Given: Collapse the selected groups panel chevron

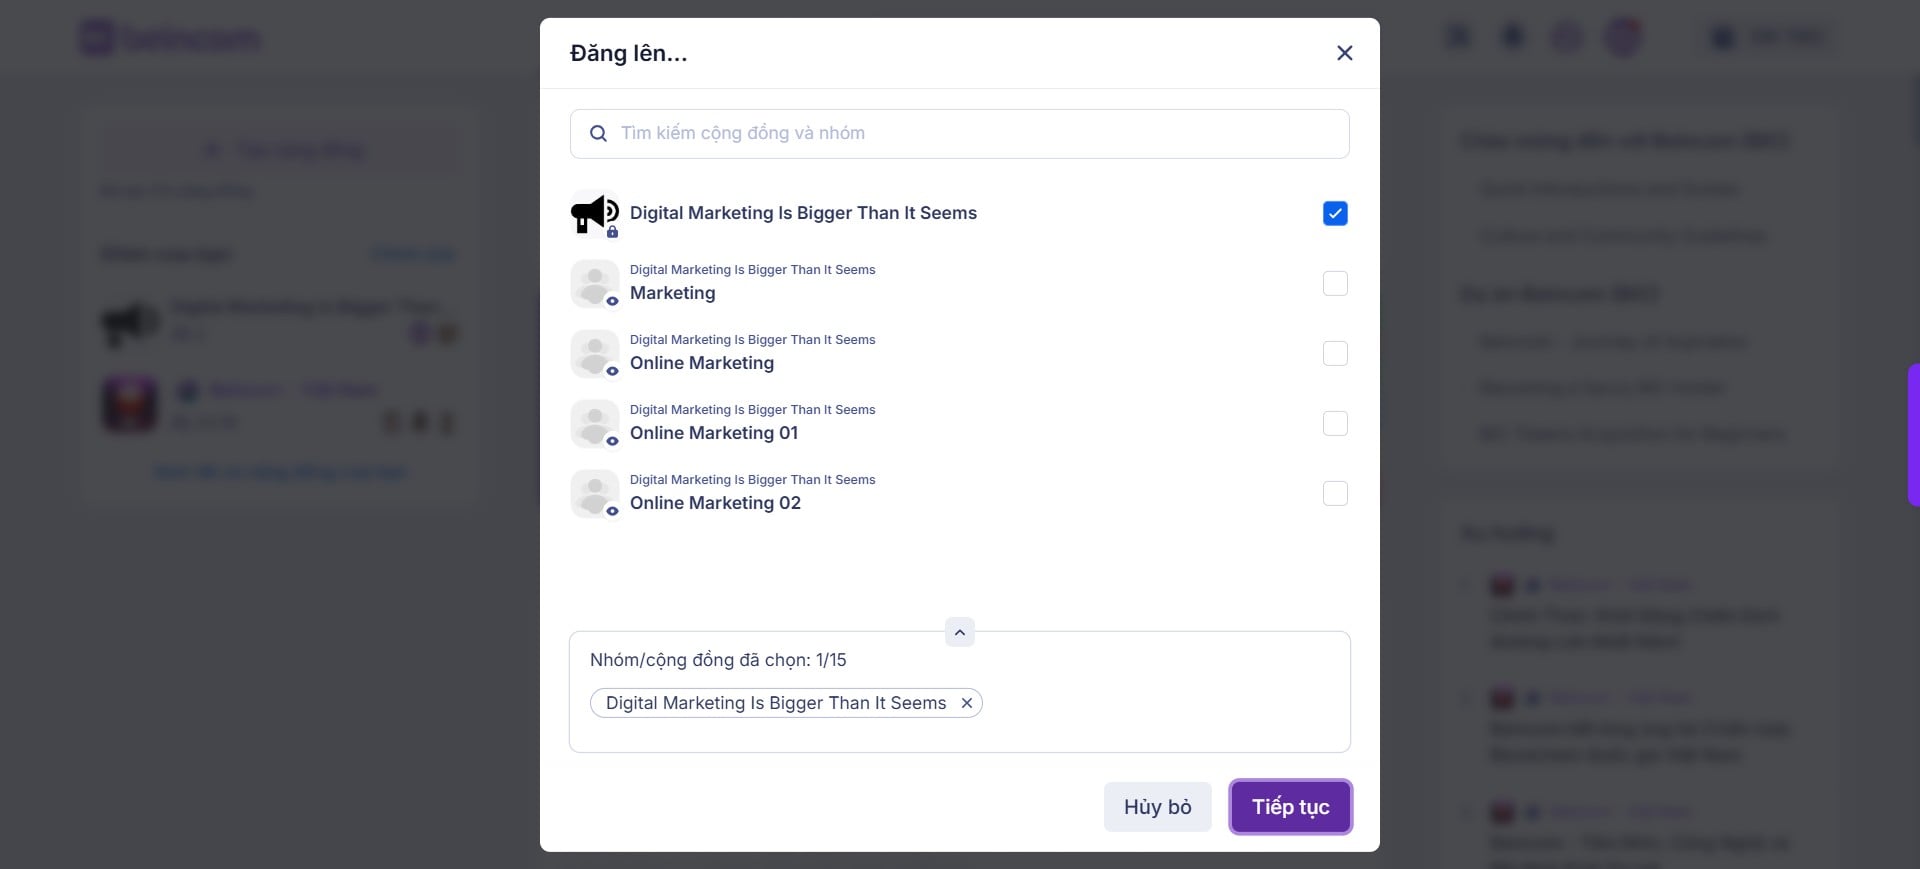Looking at the screenshot, I should pos(959,632).
